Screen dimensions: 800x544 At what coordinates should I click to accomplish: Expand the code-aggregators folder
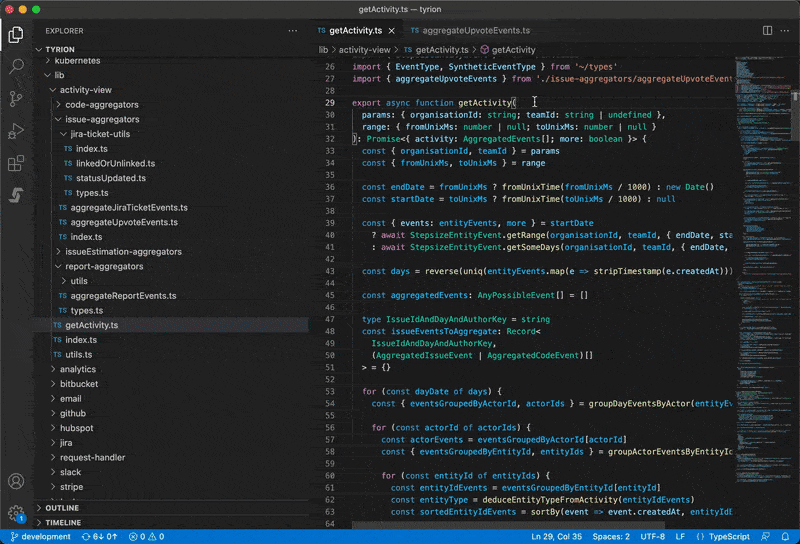tap(101, 104)
